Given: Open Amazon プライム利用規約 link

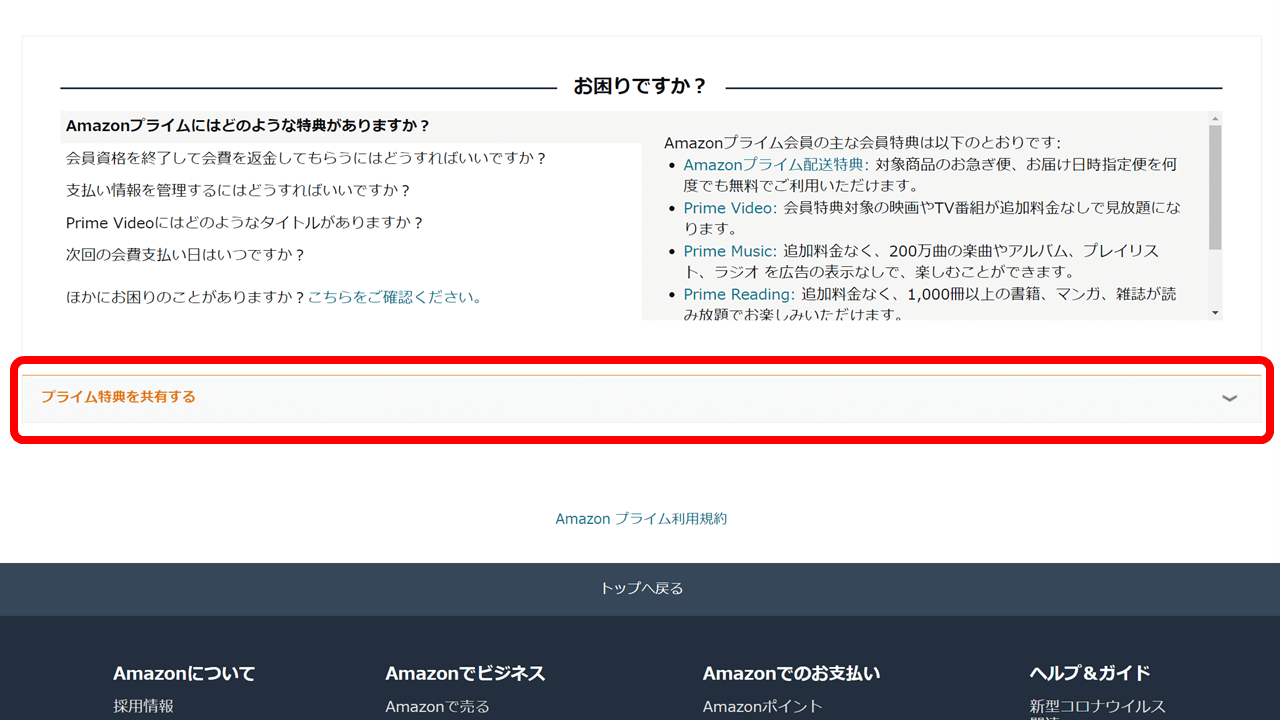Looking at the screenshot, I should (x=641, y=519).
